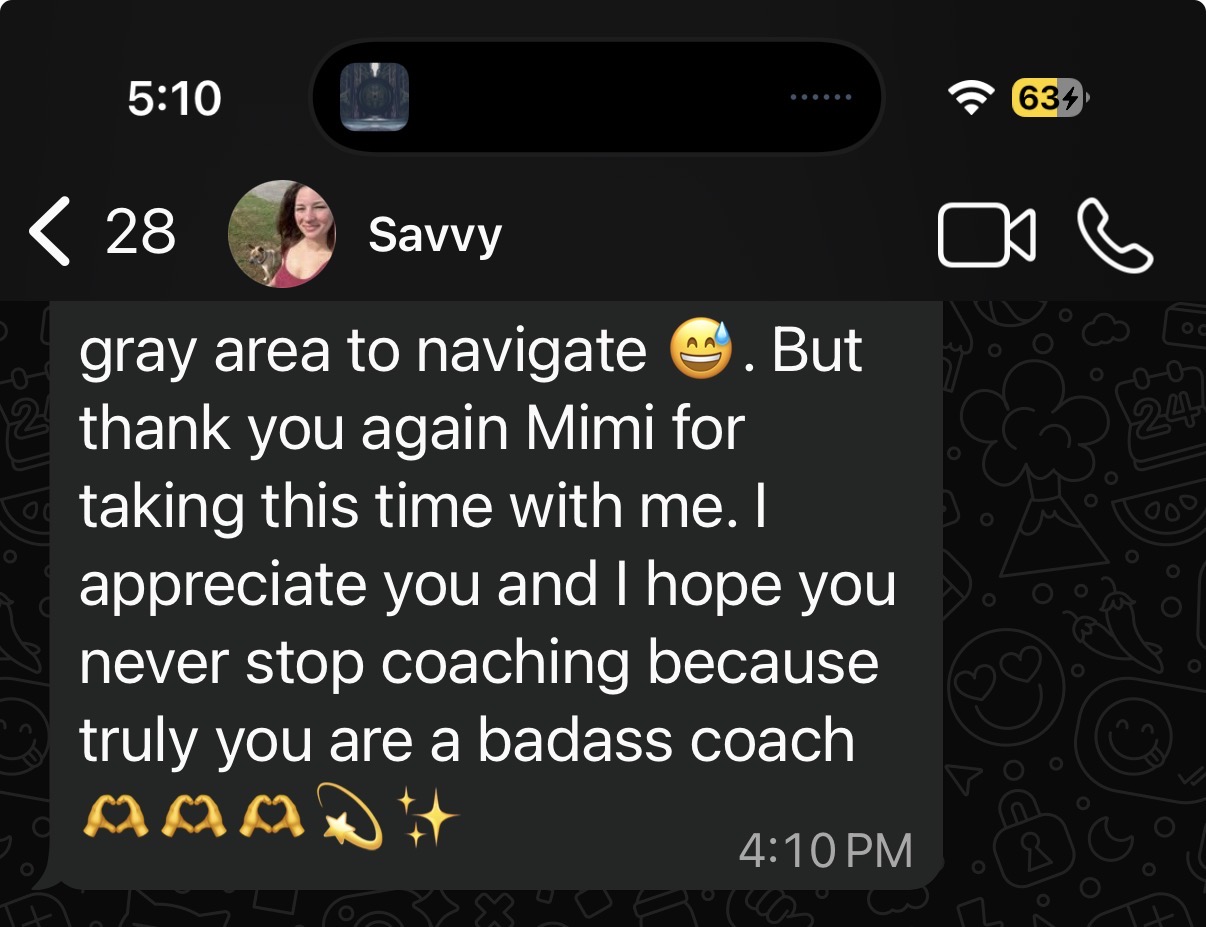
Task: Tap the 5:10 clock in status bar
Action: click(175, 98)
